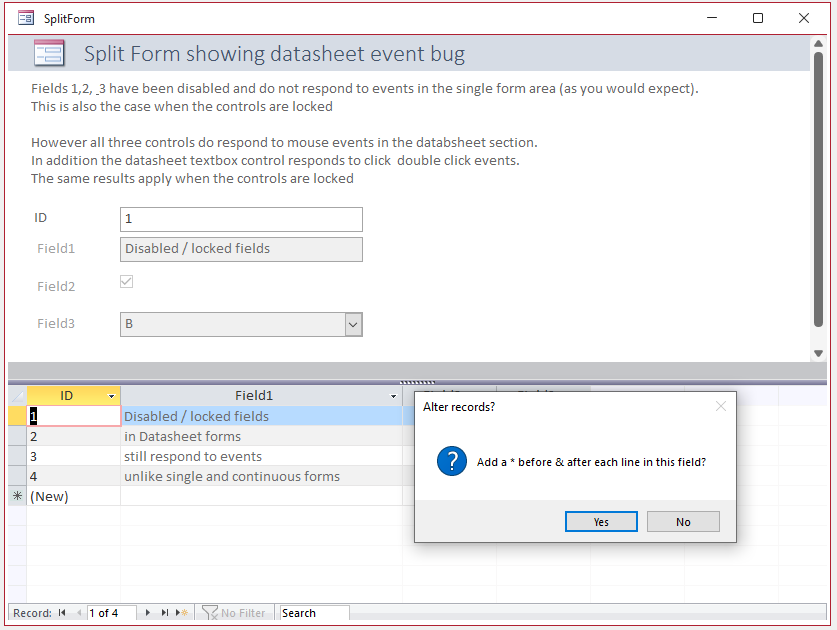Image resolution: width=837 pixels, height=630 pixels.
Task: Click the "in Datasheet forms" cell
Action: pyautogui.click(x=262, y=436)
